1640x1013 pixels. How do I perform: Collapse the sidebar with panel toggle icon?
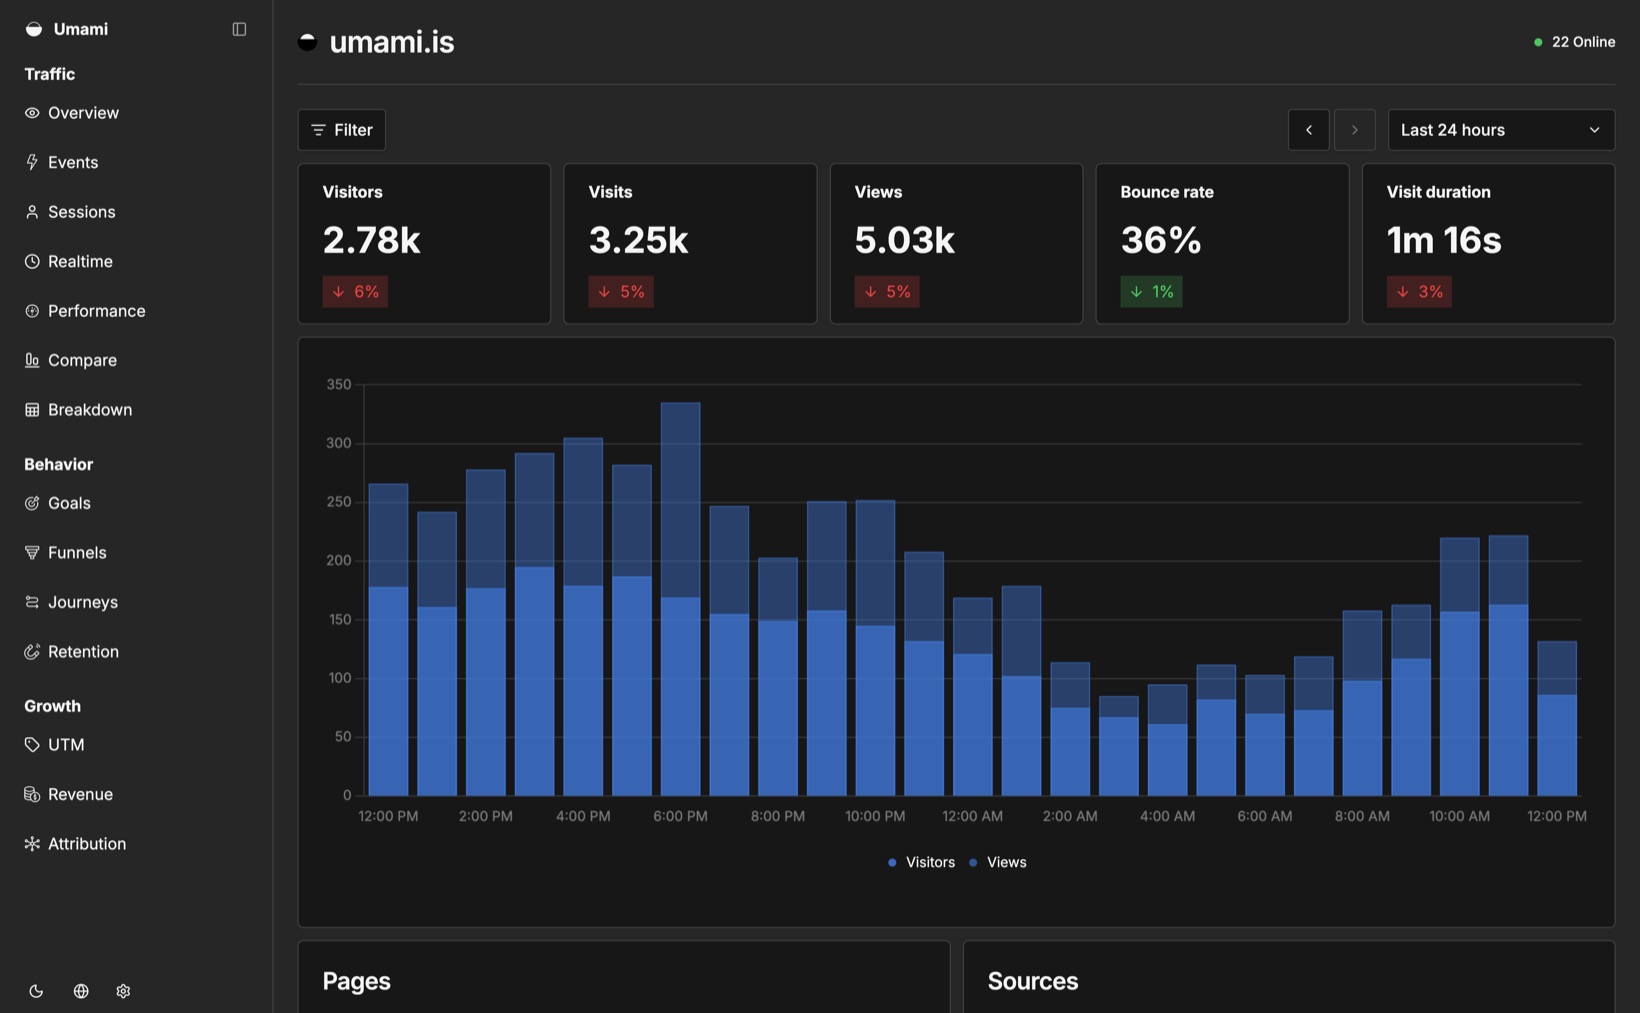coord(239,29)
